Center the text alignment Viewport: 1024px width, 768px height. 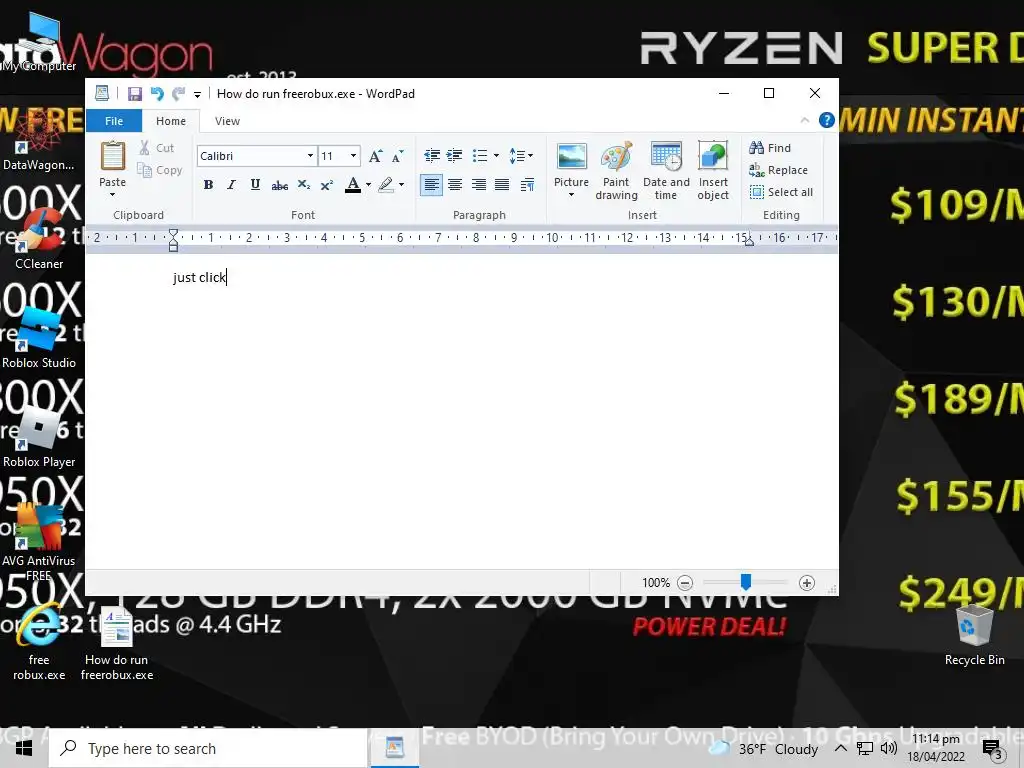455,185
